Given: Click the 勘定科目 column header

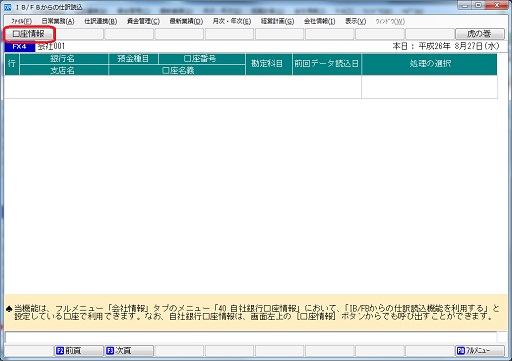Looking at the screenshot, I should click(269, 64).
